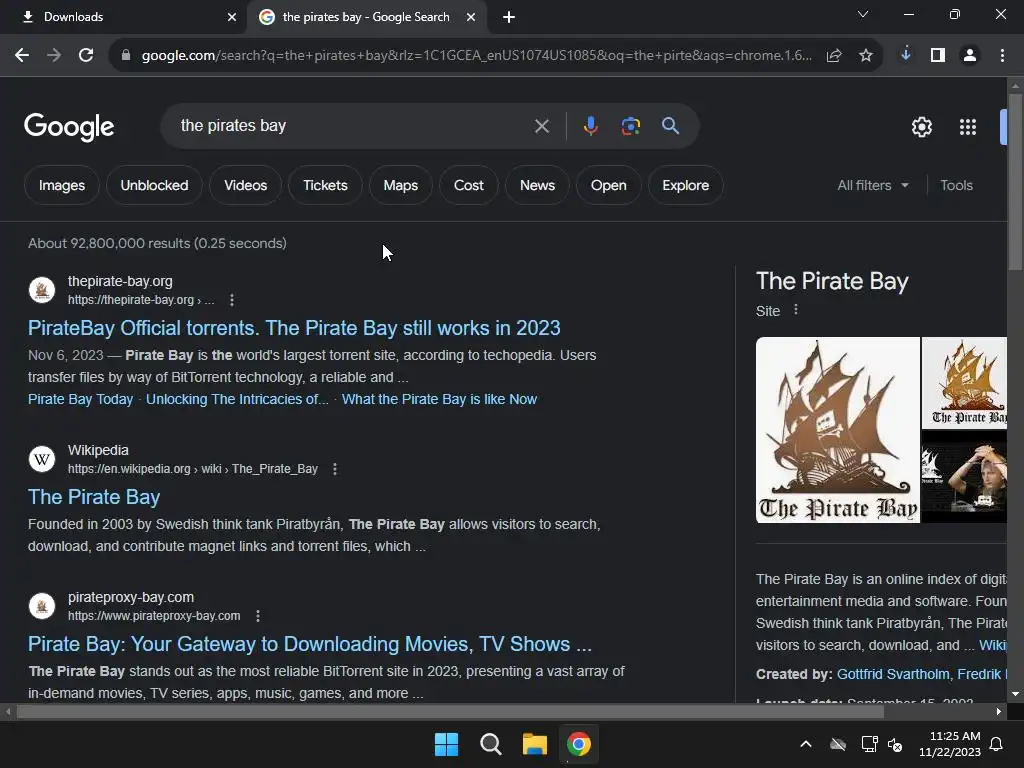View site information via the padlock icon

point(126,56)
